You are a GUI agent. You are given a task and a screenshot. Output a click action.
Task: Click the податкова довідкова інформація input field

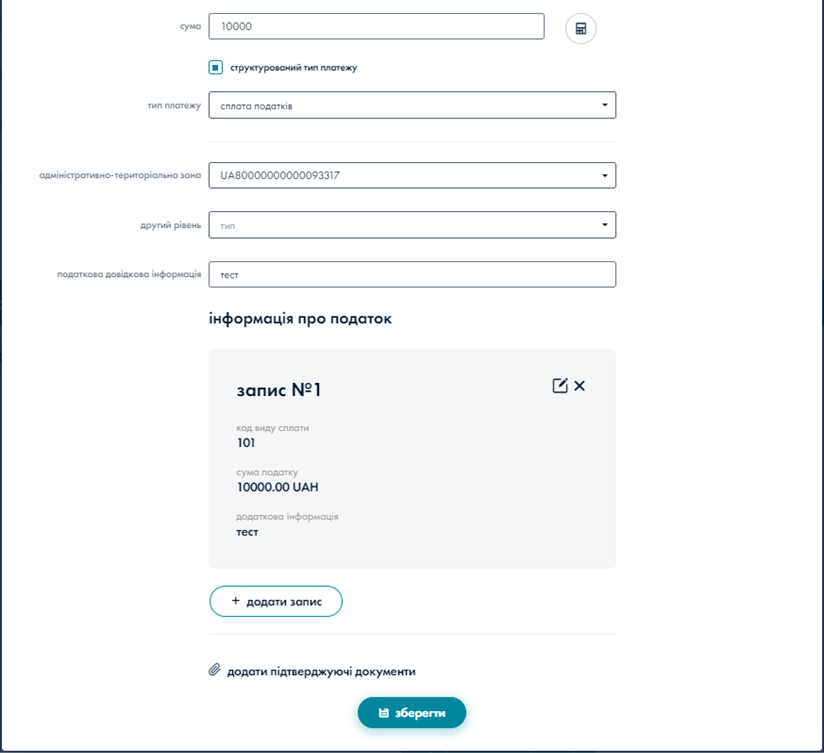[x=412, y=274]
